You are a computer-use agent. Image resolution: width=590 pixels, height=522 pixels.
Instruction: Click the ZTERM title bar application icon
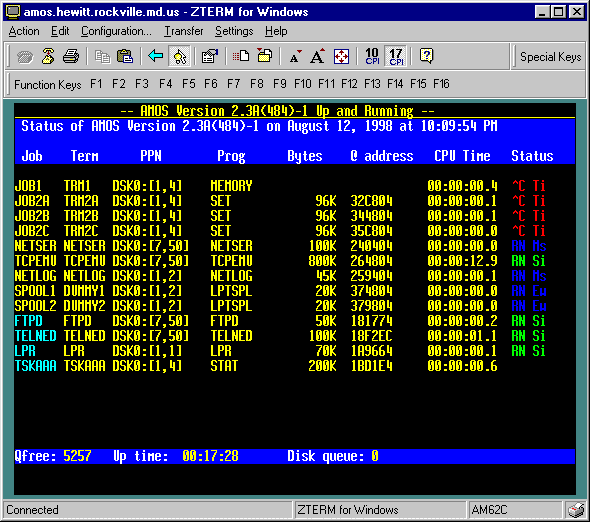click(12, 12)
